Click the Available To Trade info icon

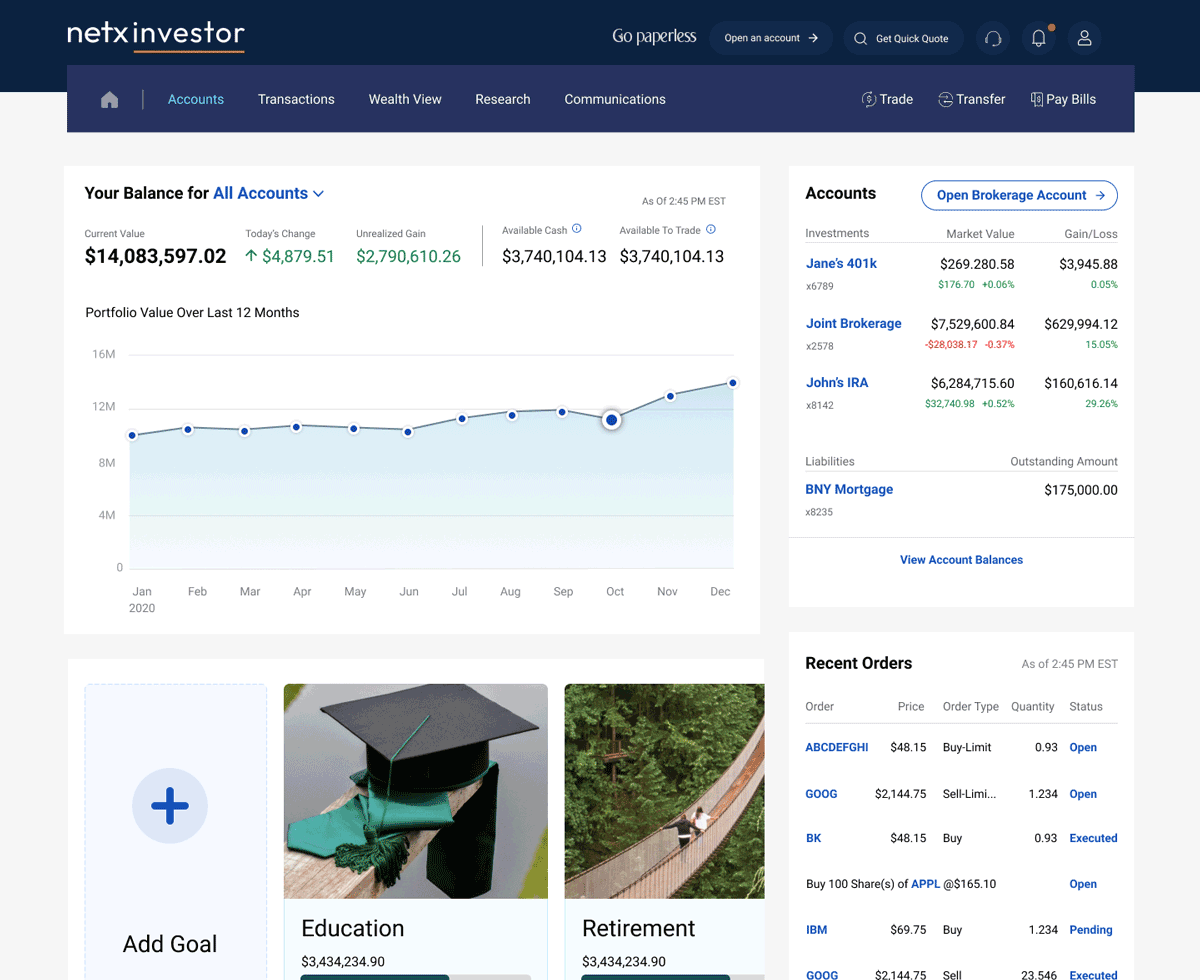click(711, 229)
